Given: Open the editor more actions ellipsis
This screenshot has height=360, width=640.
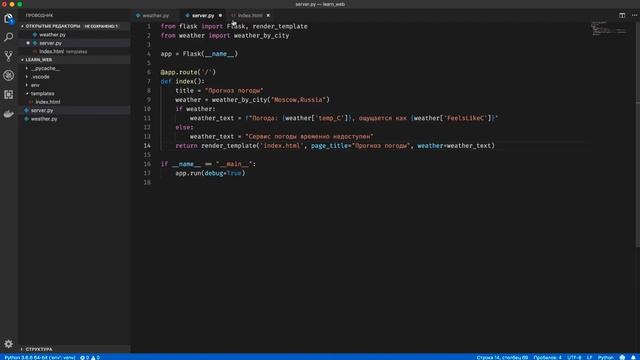Looking at the screenshot, I should tap(634, 15).
